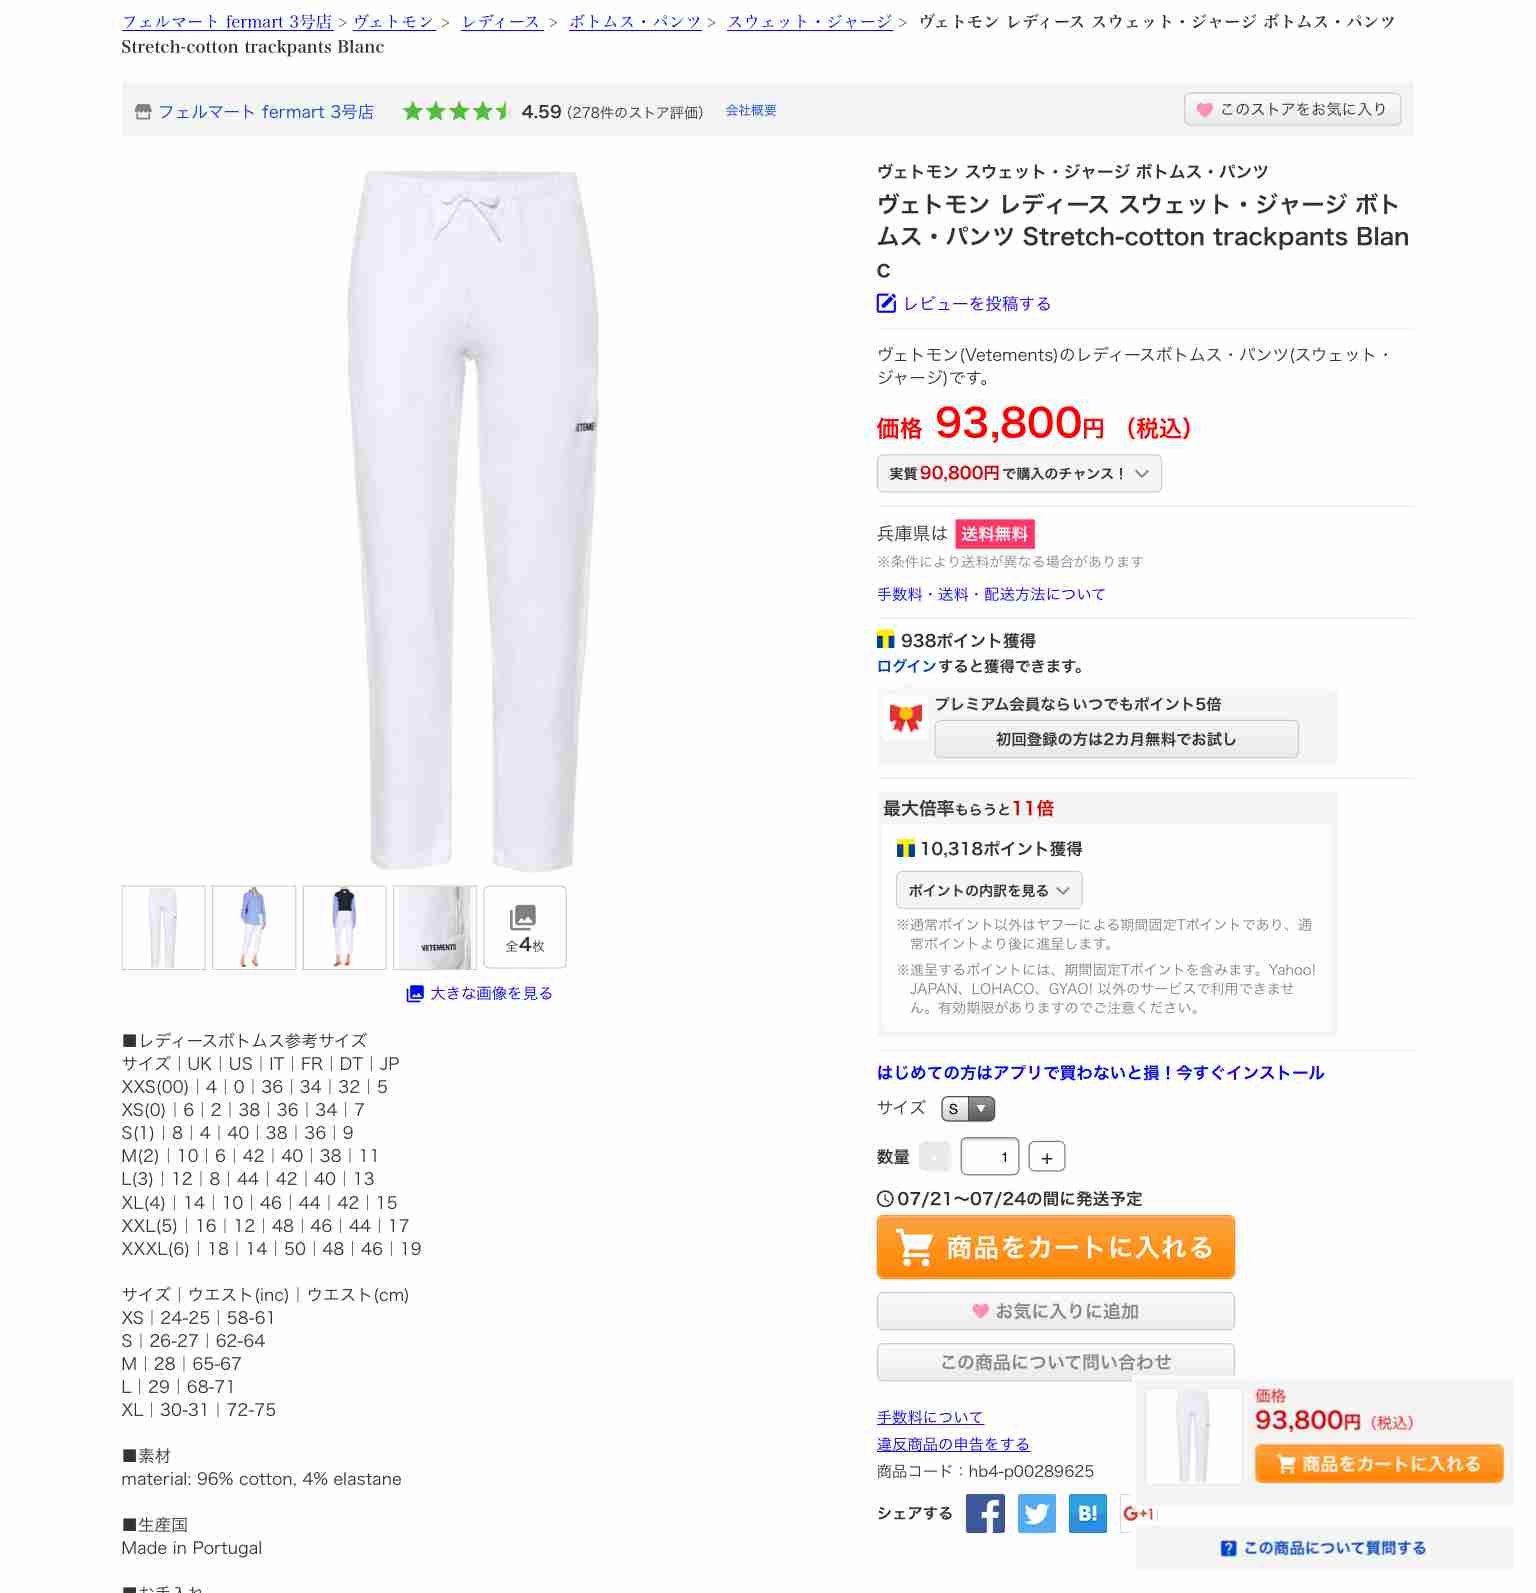Select the blue shirt model thumbnail

(254, 927)
